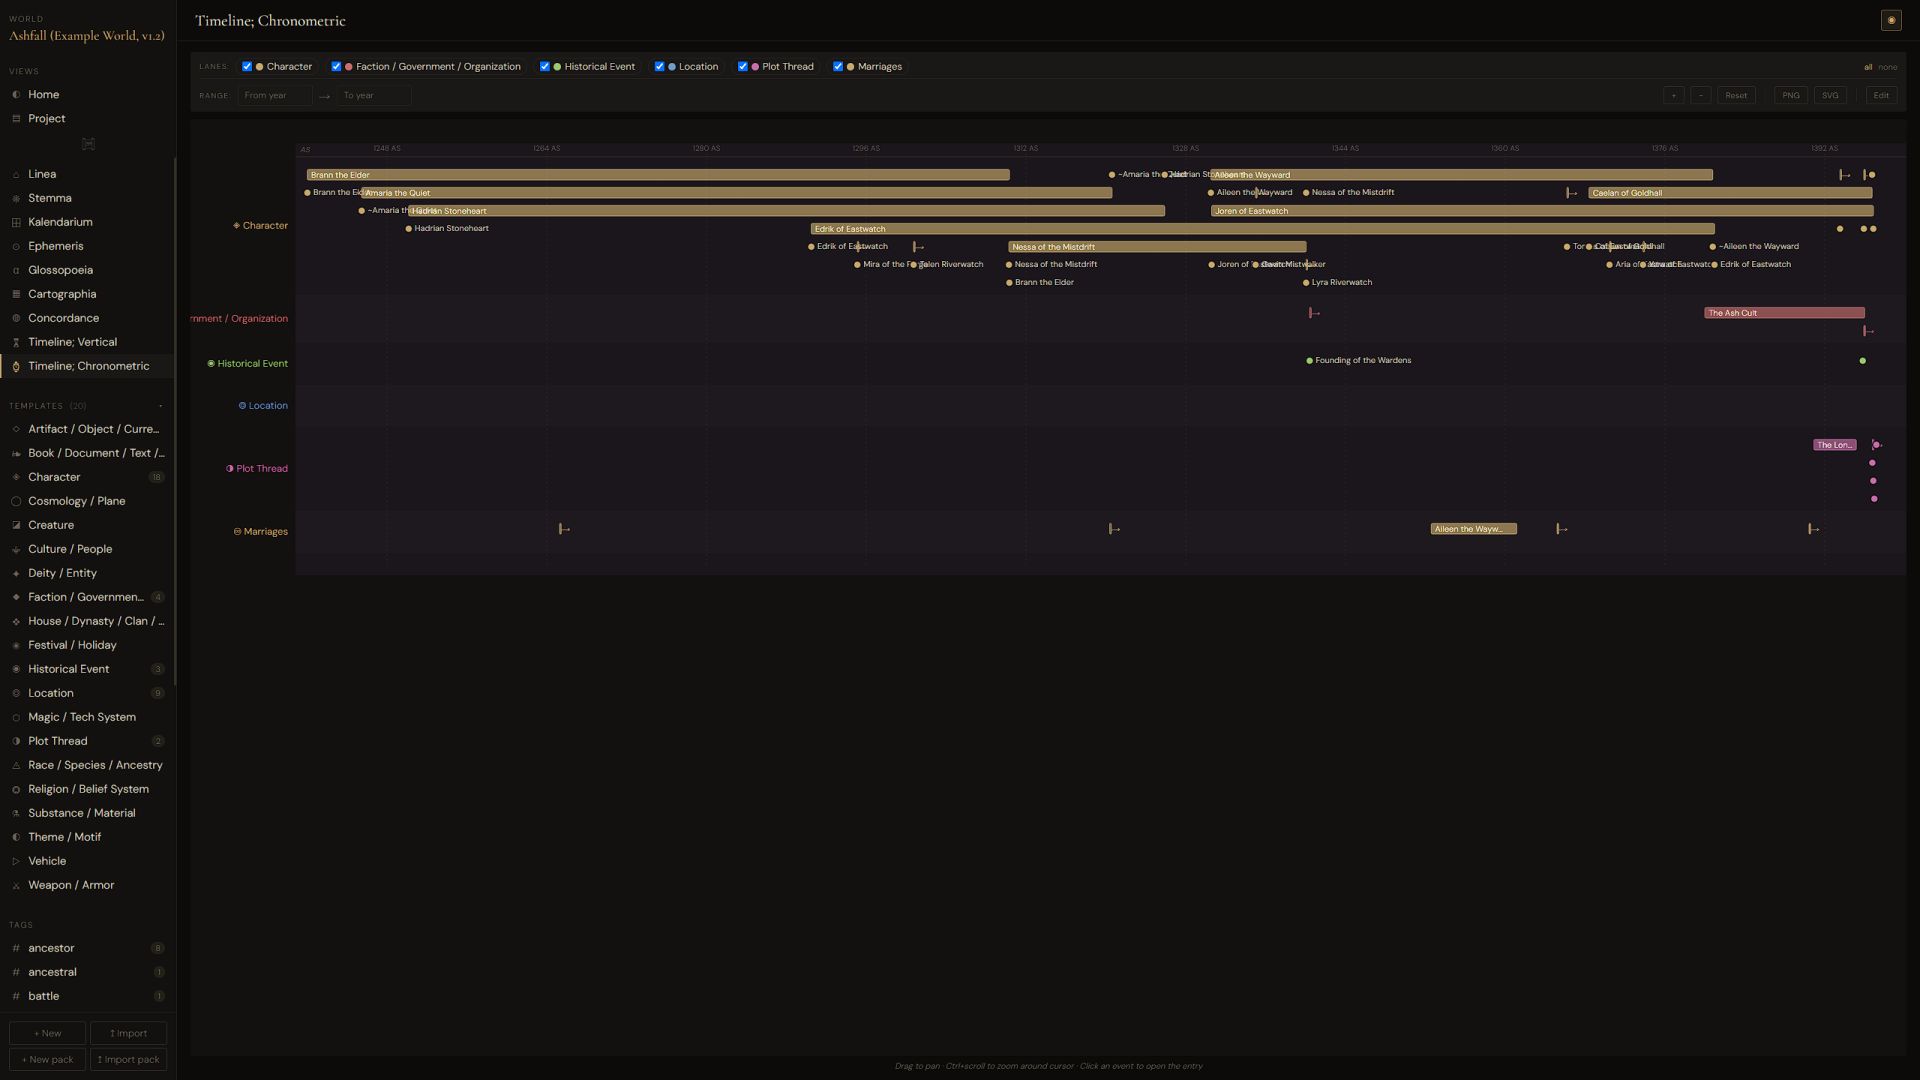1920x1080 pixels.
Task: Click the zoom in plus button
Action: click(1673, 96)
